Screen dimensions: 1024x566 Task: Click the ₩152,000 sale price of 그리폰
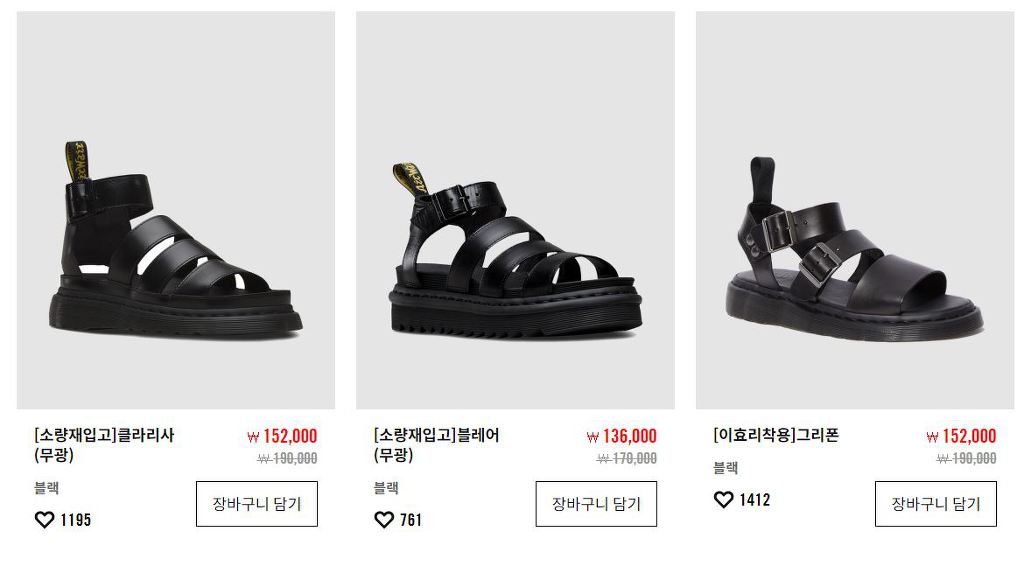click(x=961, y=436)
